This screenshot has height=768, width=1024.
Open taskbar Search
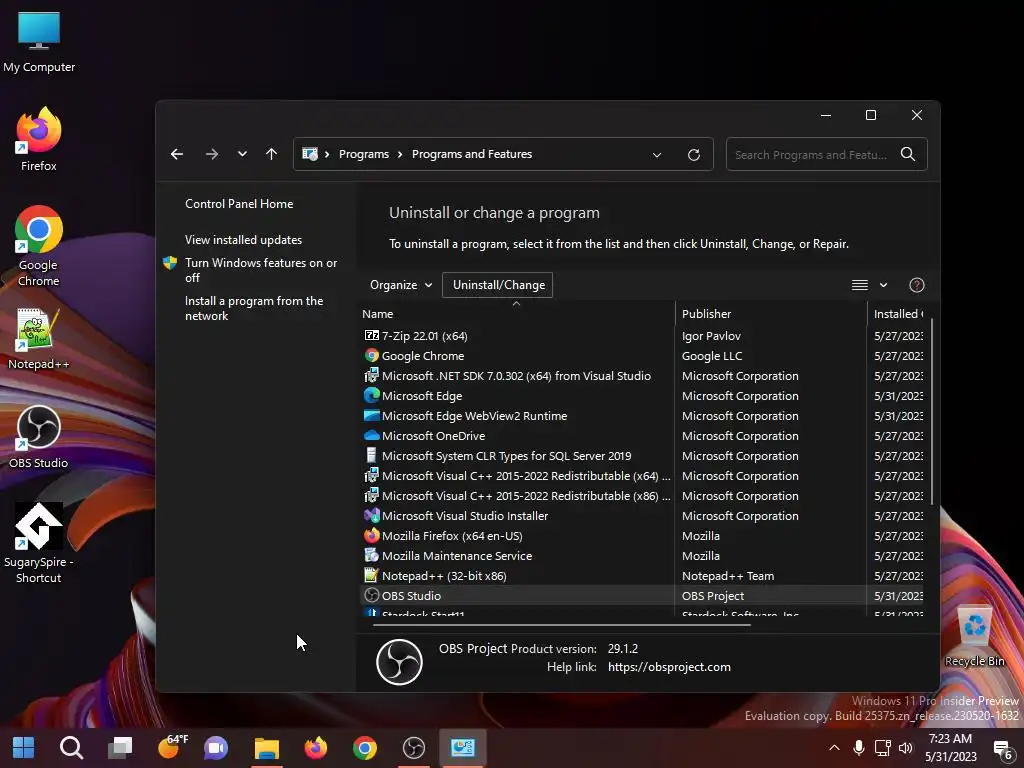click(x=71, y=748)
